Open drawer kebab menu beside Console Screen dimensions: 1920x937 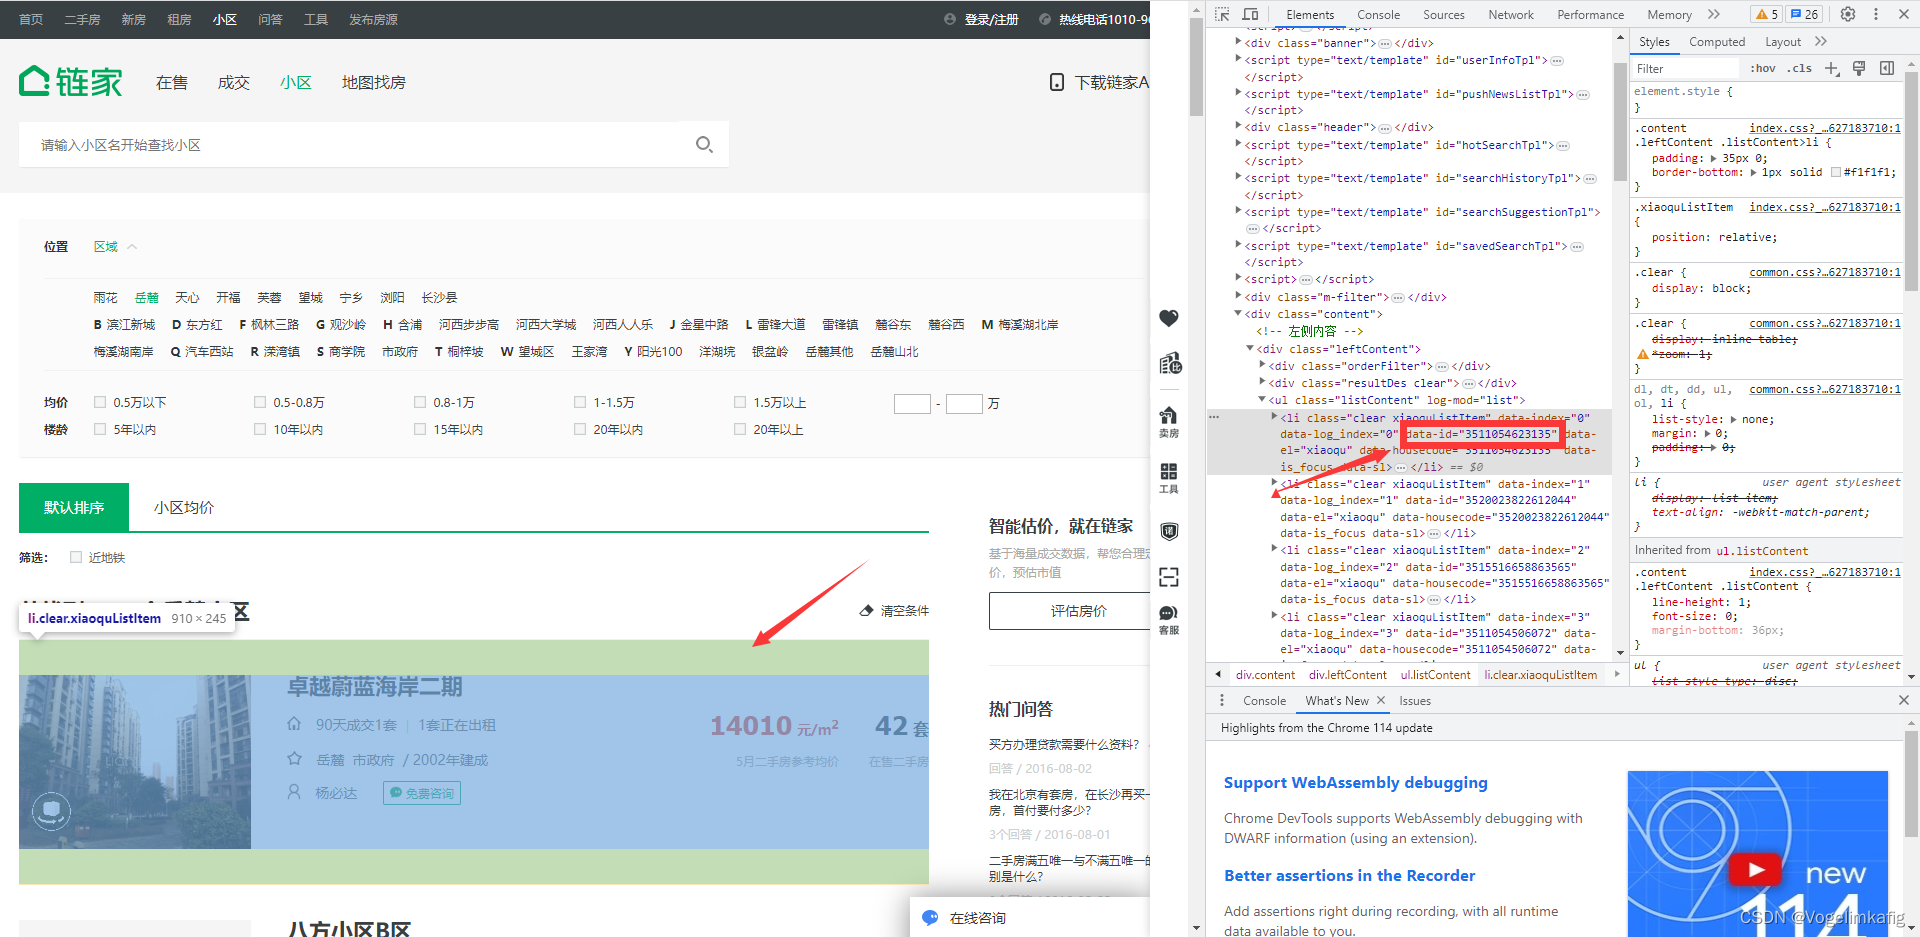point(1222,700)
